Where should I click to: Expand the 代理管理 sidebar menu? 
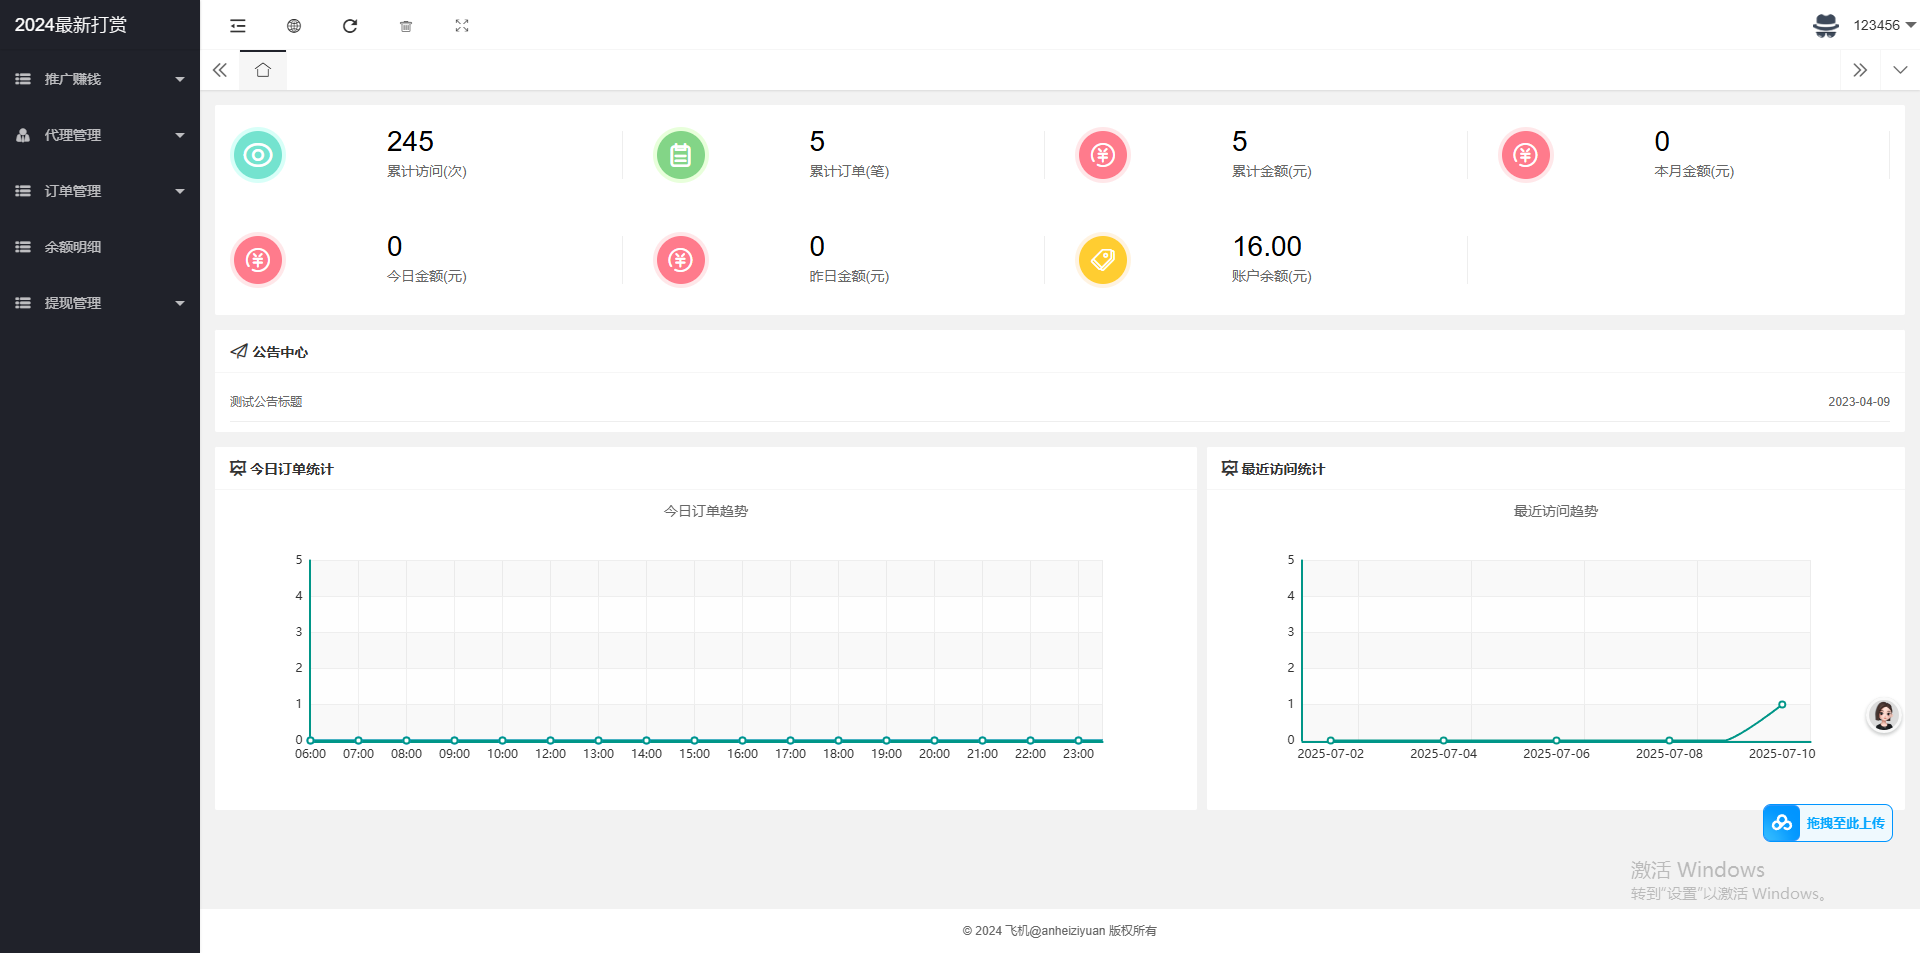100,135
